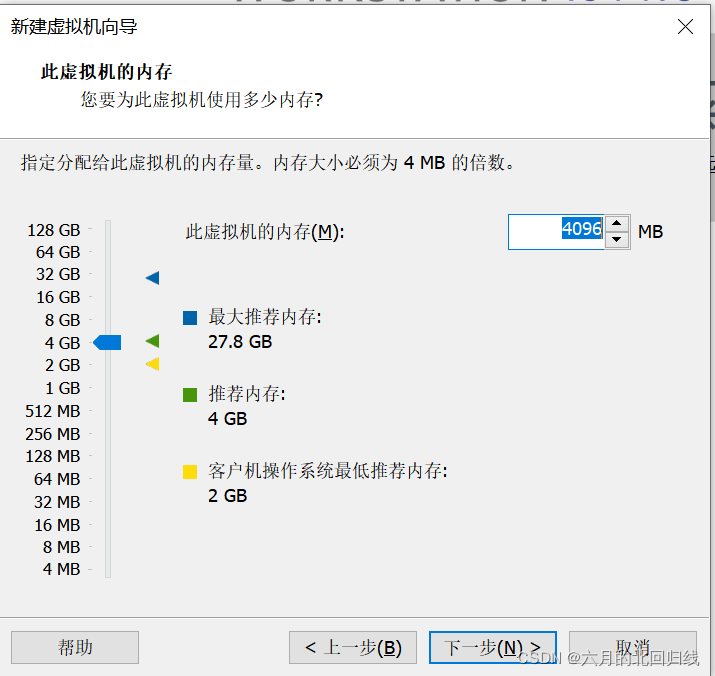Decrease memory with the down spinner arrow
This screenshot has width=715, height=676.
[x=617, y=239]
